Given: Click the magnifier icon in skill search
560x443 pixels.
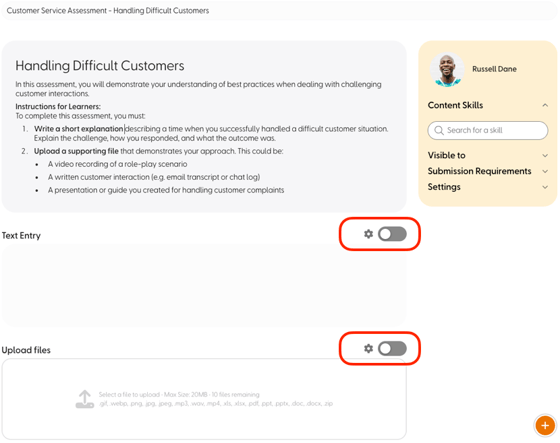Looking at the screenshot, I should pos(439,130).
